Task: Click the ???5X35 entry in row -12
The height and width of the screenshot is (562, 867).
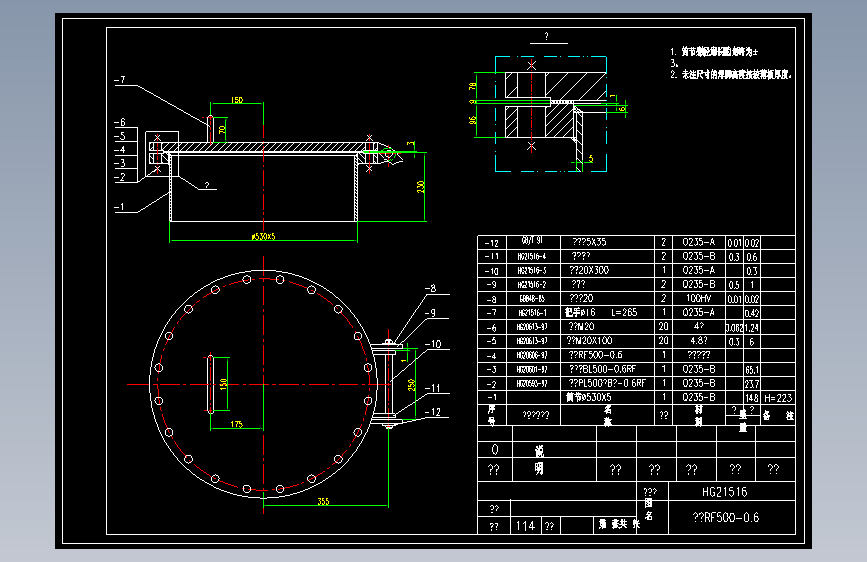Action: (x=589, y=242)
